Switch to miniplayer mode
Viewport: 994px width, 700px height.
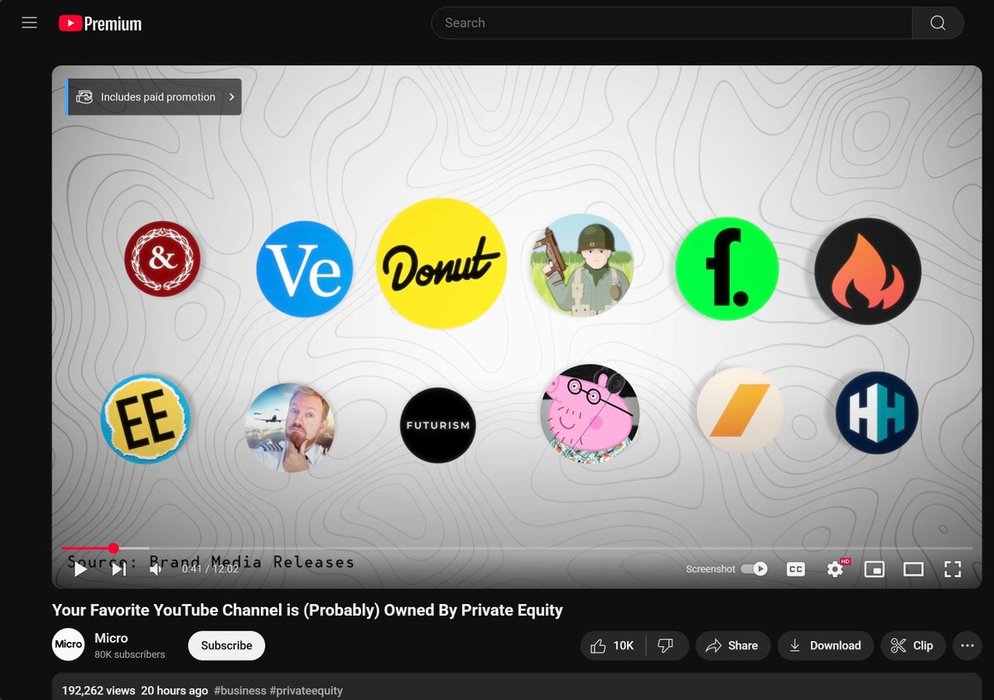(874, 569)
